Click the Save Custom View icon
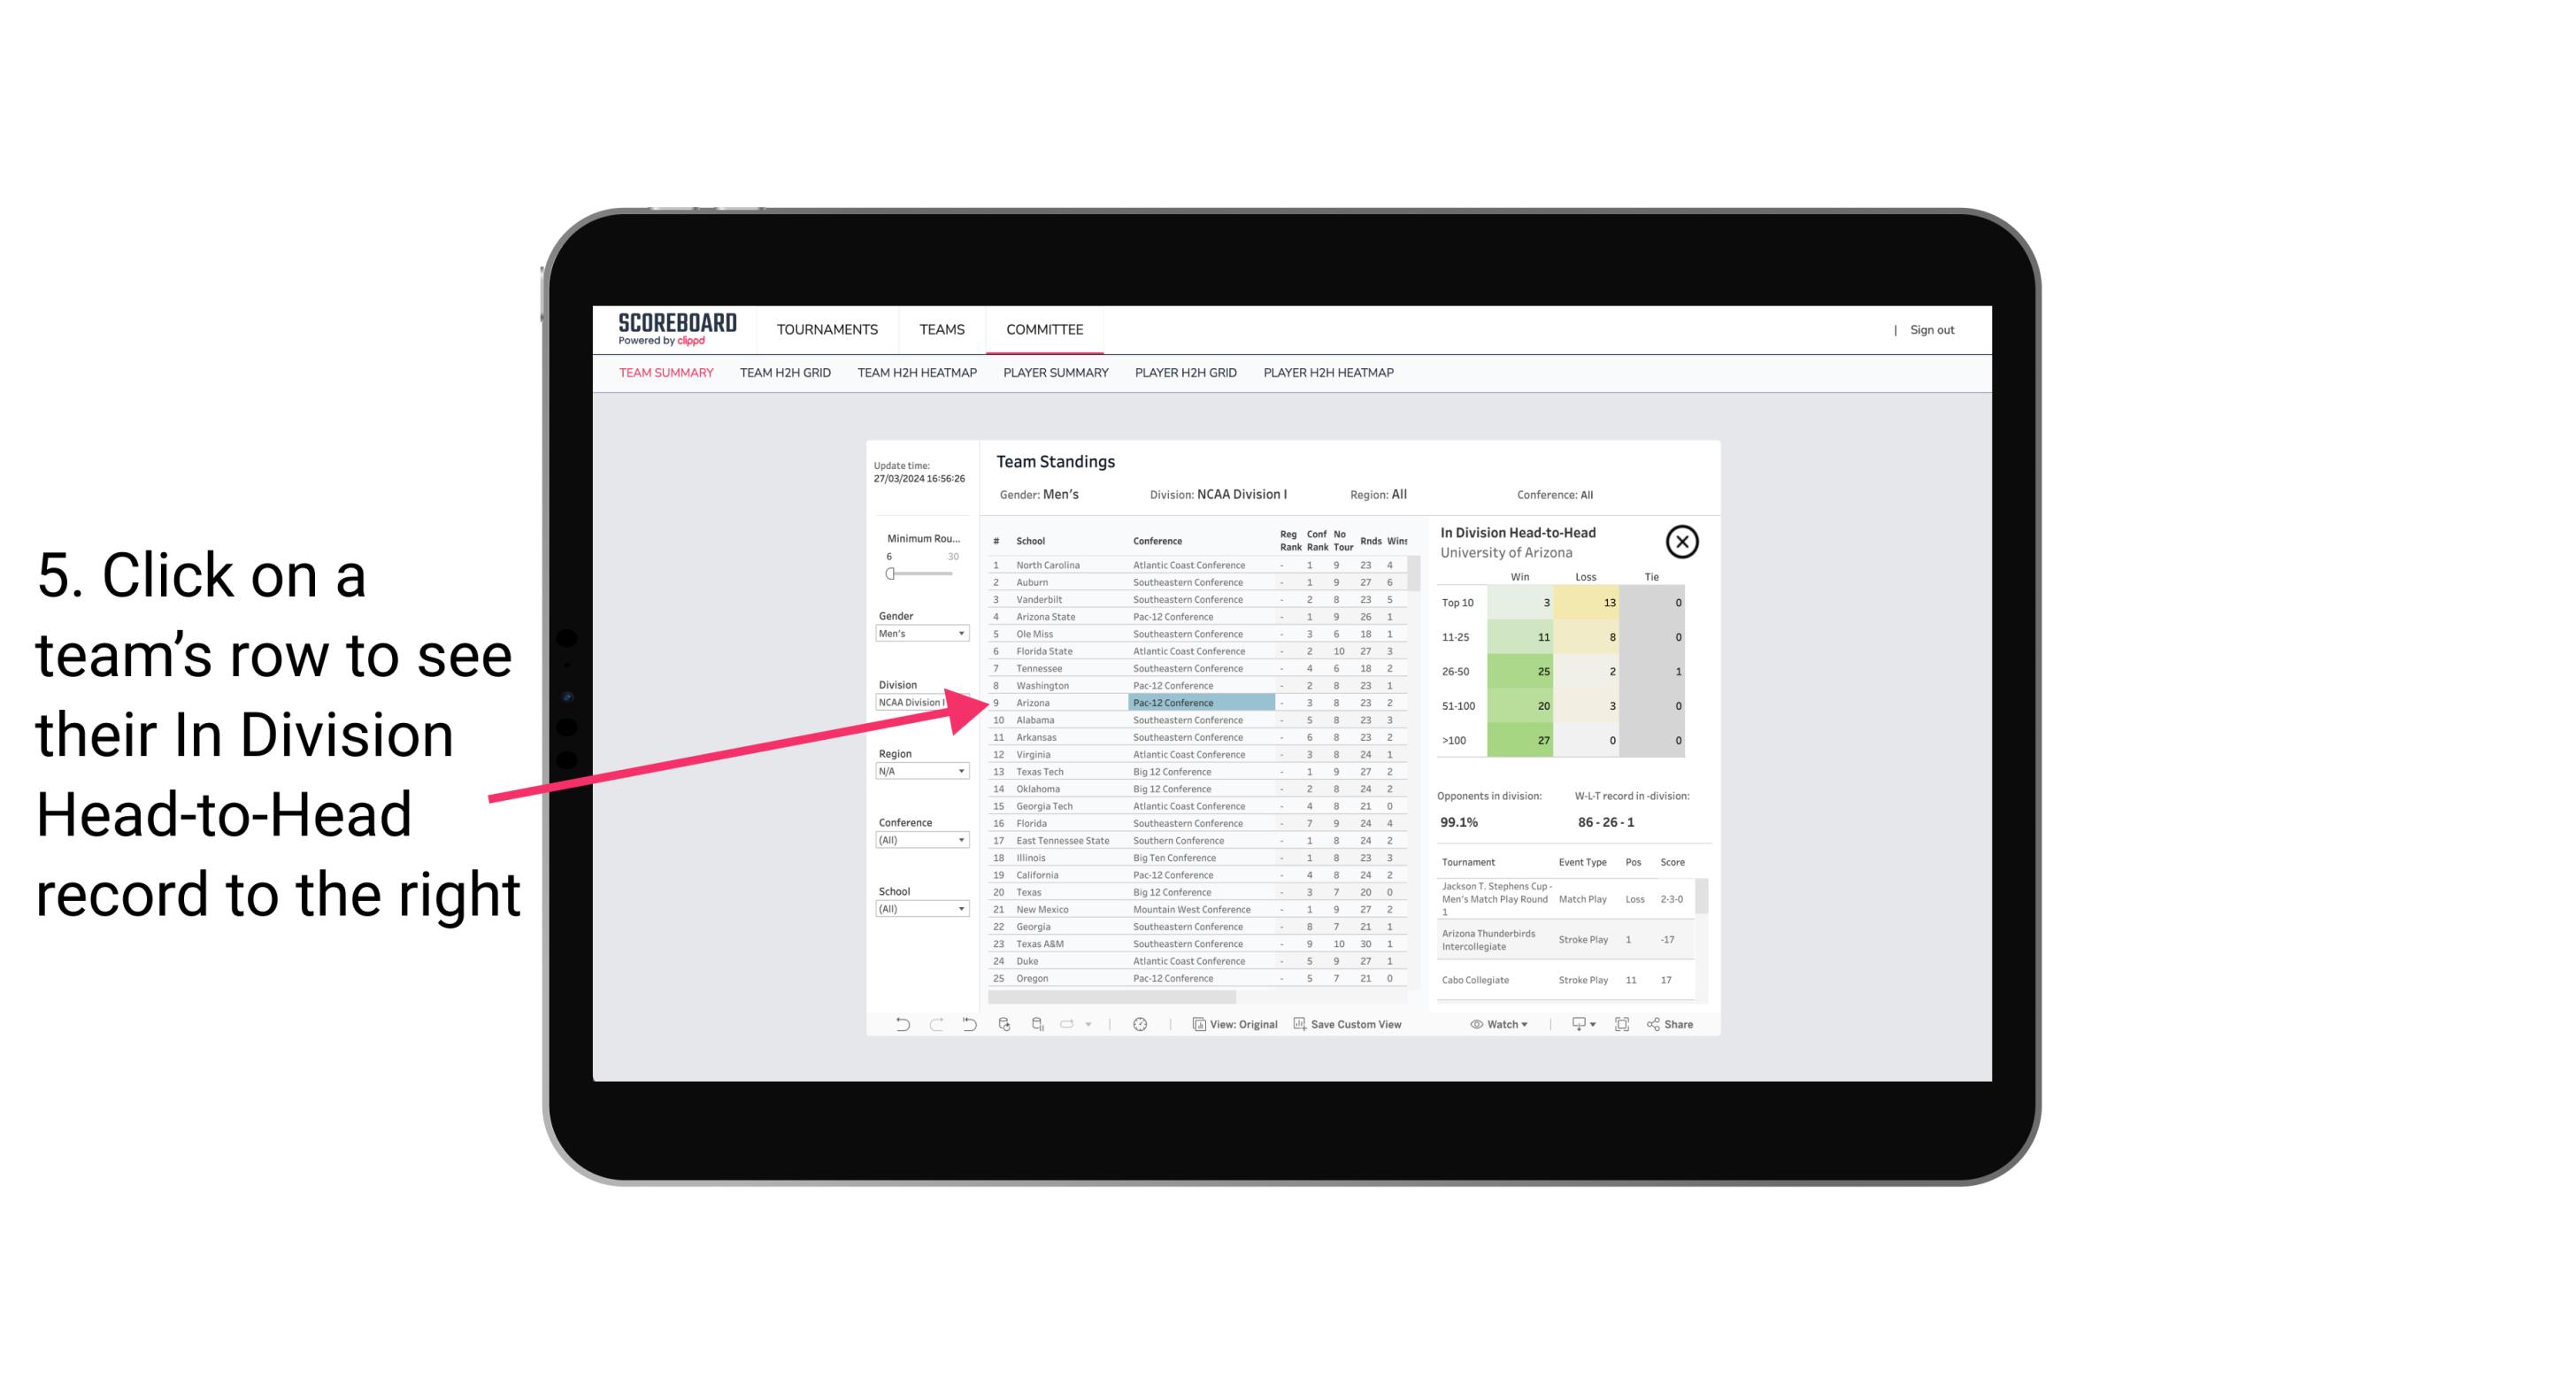 point(1300,1024)
